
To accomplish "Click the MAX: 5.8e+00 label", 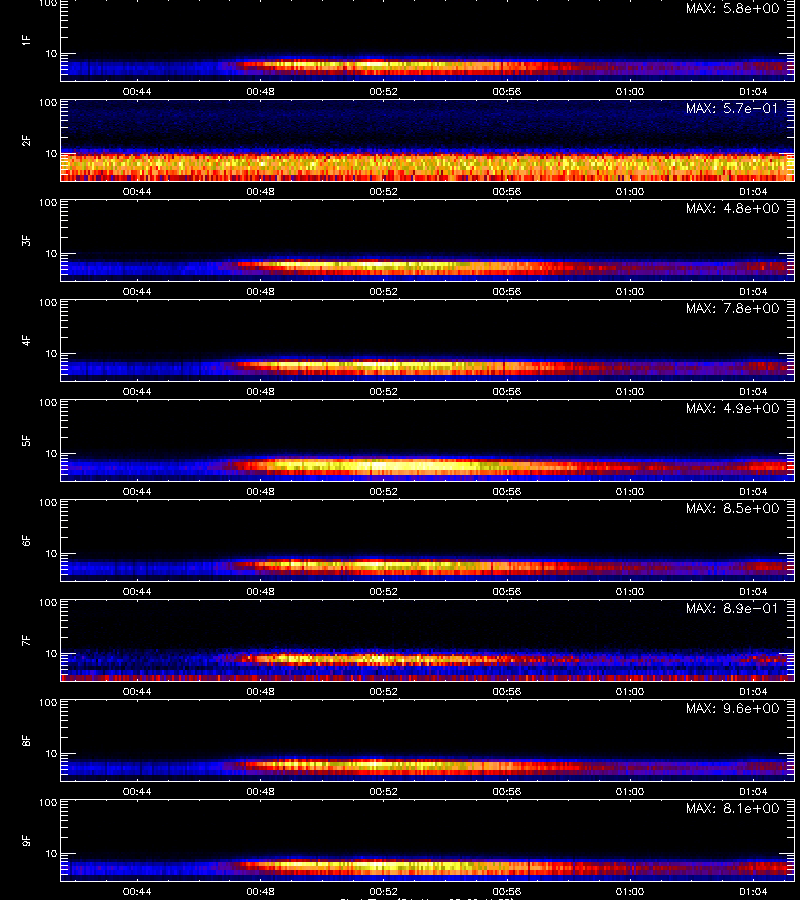I will coord(732,9).
